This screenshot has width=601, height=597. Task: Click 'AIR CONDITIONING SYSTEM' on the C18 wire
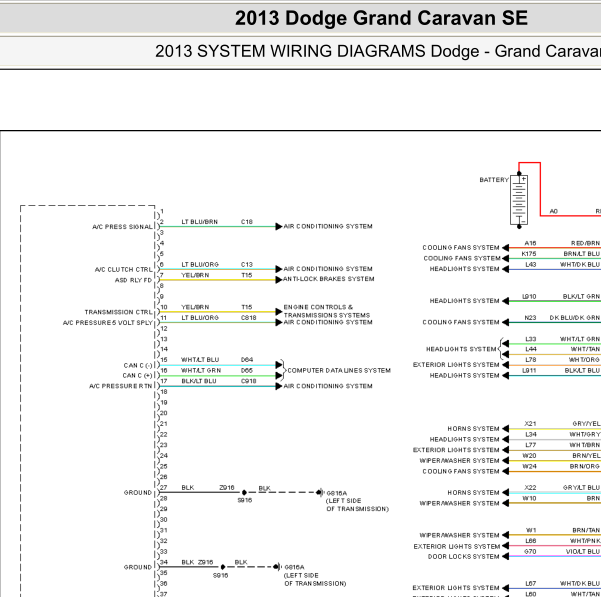click(x=328, y=226)
